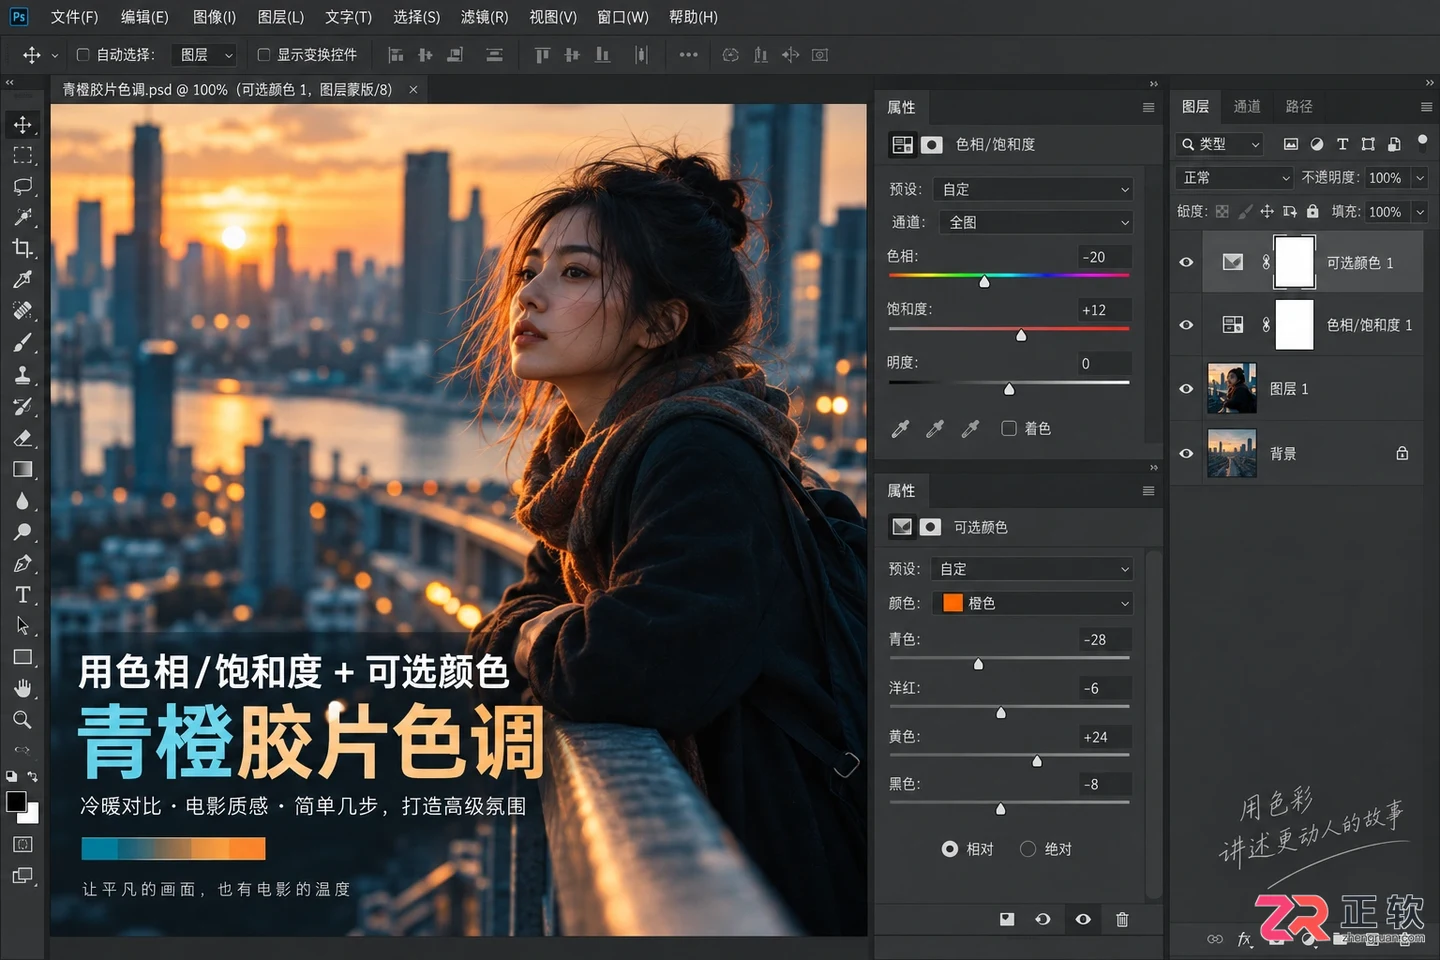This screenshot has height=960, width=1440.
Task: Select the 图层 1 thumbnail
Action: tap(1232, 389)
